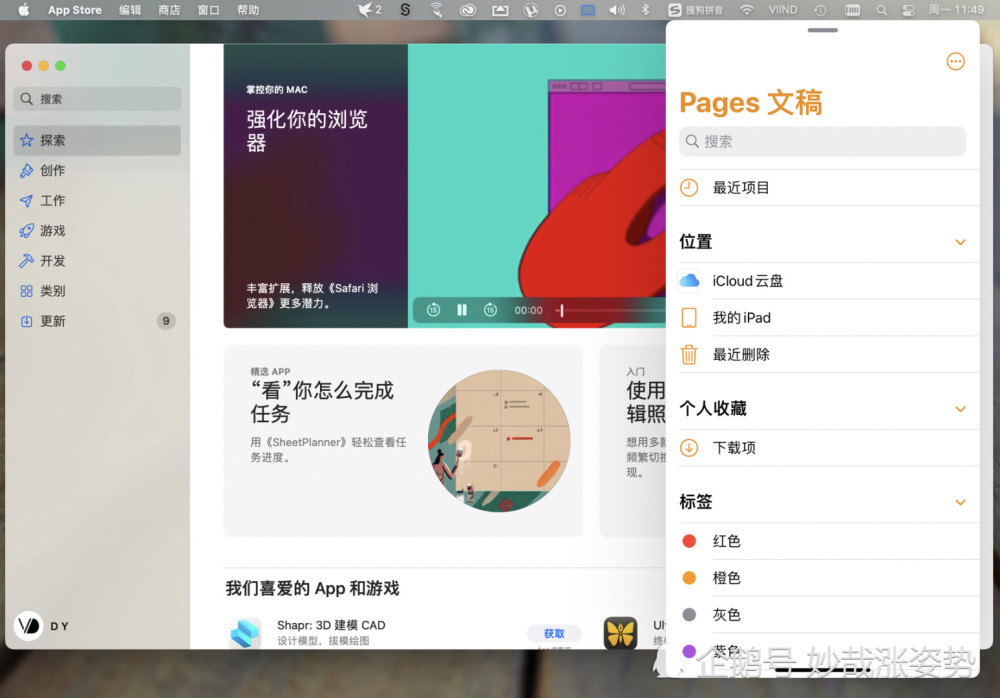Click the gray tag color dot
This screenshot has width=1000, height=698.
coord(689,615)
